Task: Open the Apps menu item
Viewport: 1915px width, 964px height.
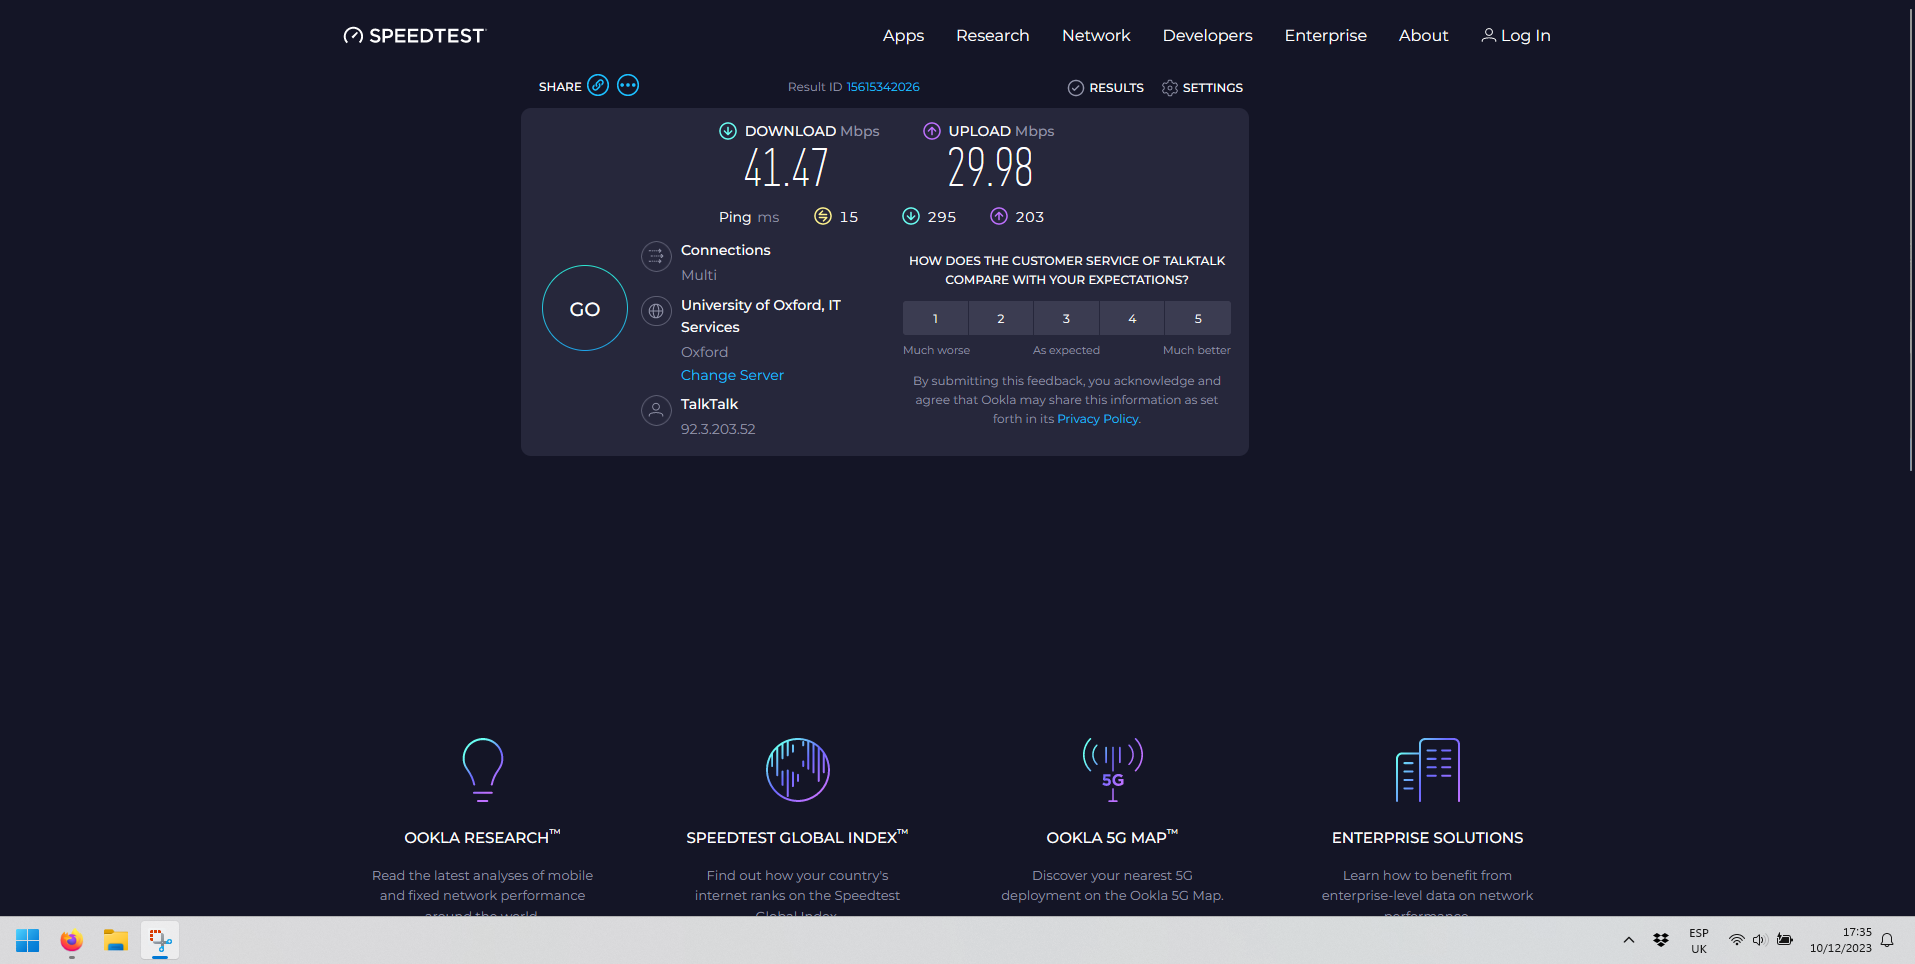Action: click(903, 36)
